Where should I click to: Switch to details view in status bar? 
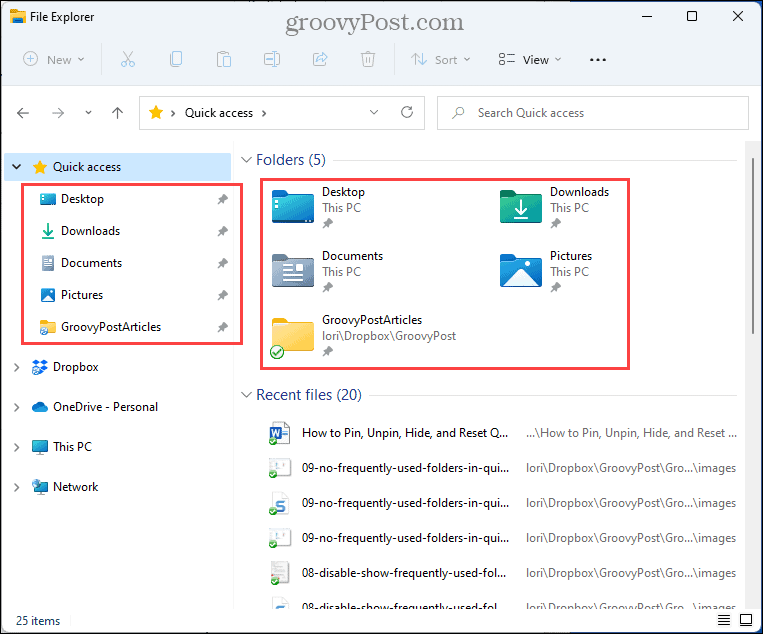pos(724,619)
